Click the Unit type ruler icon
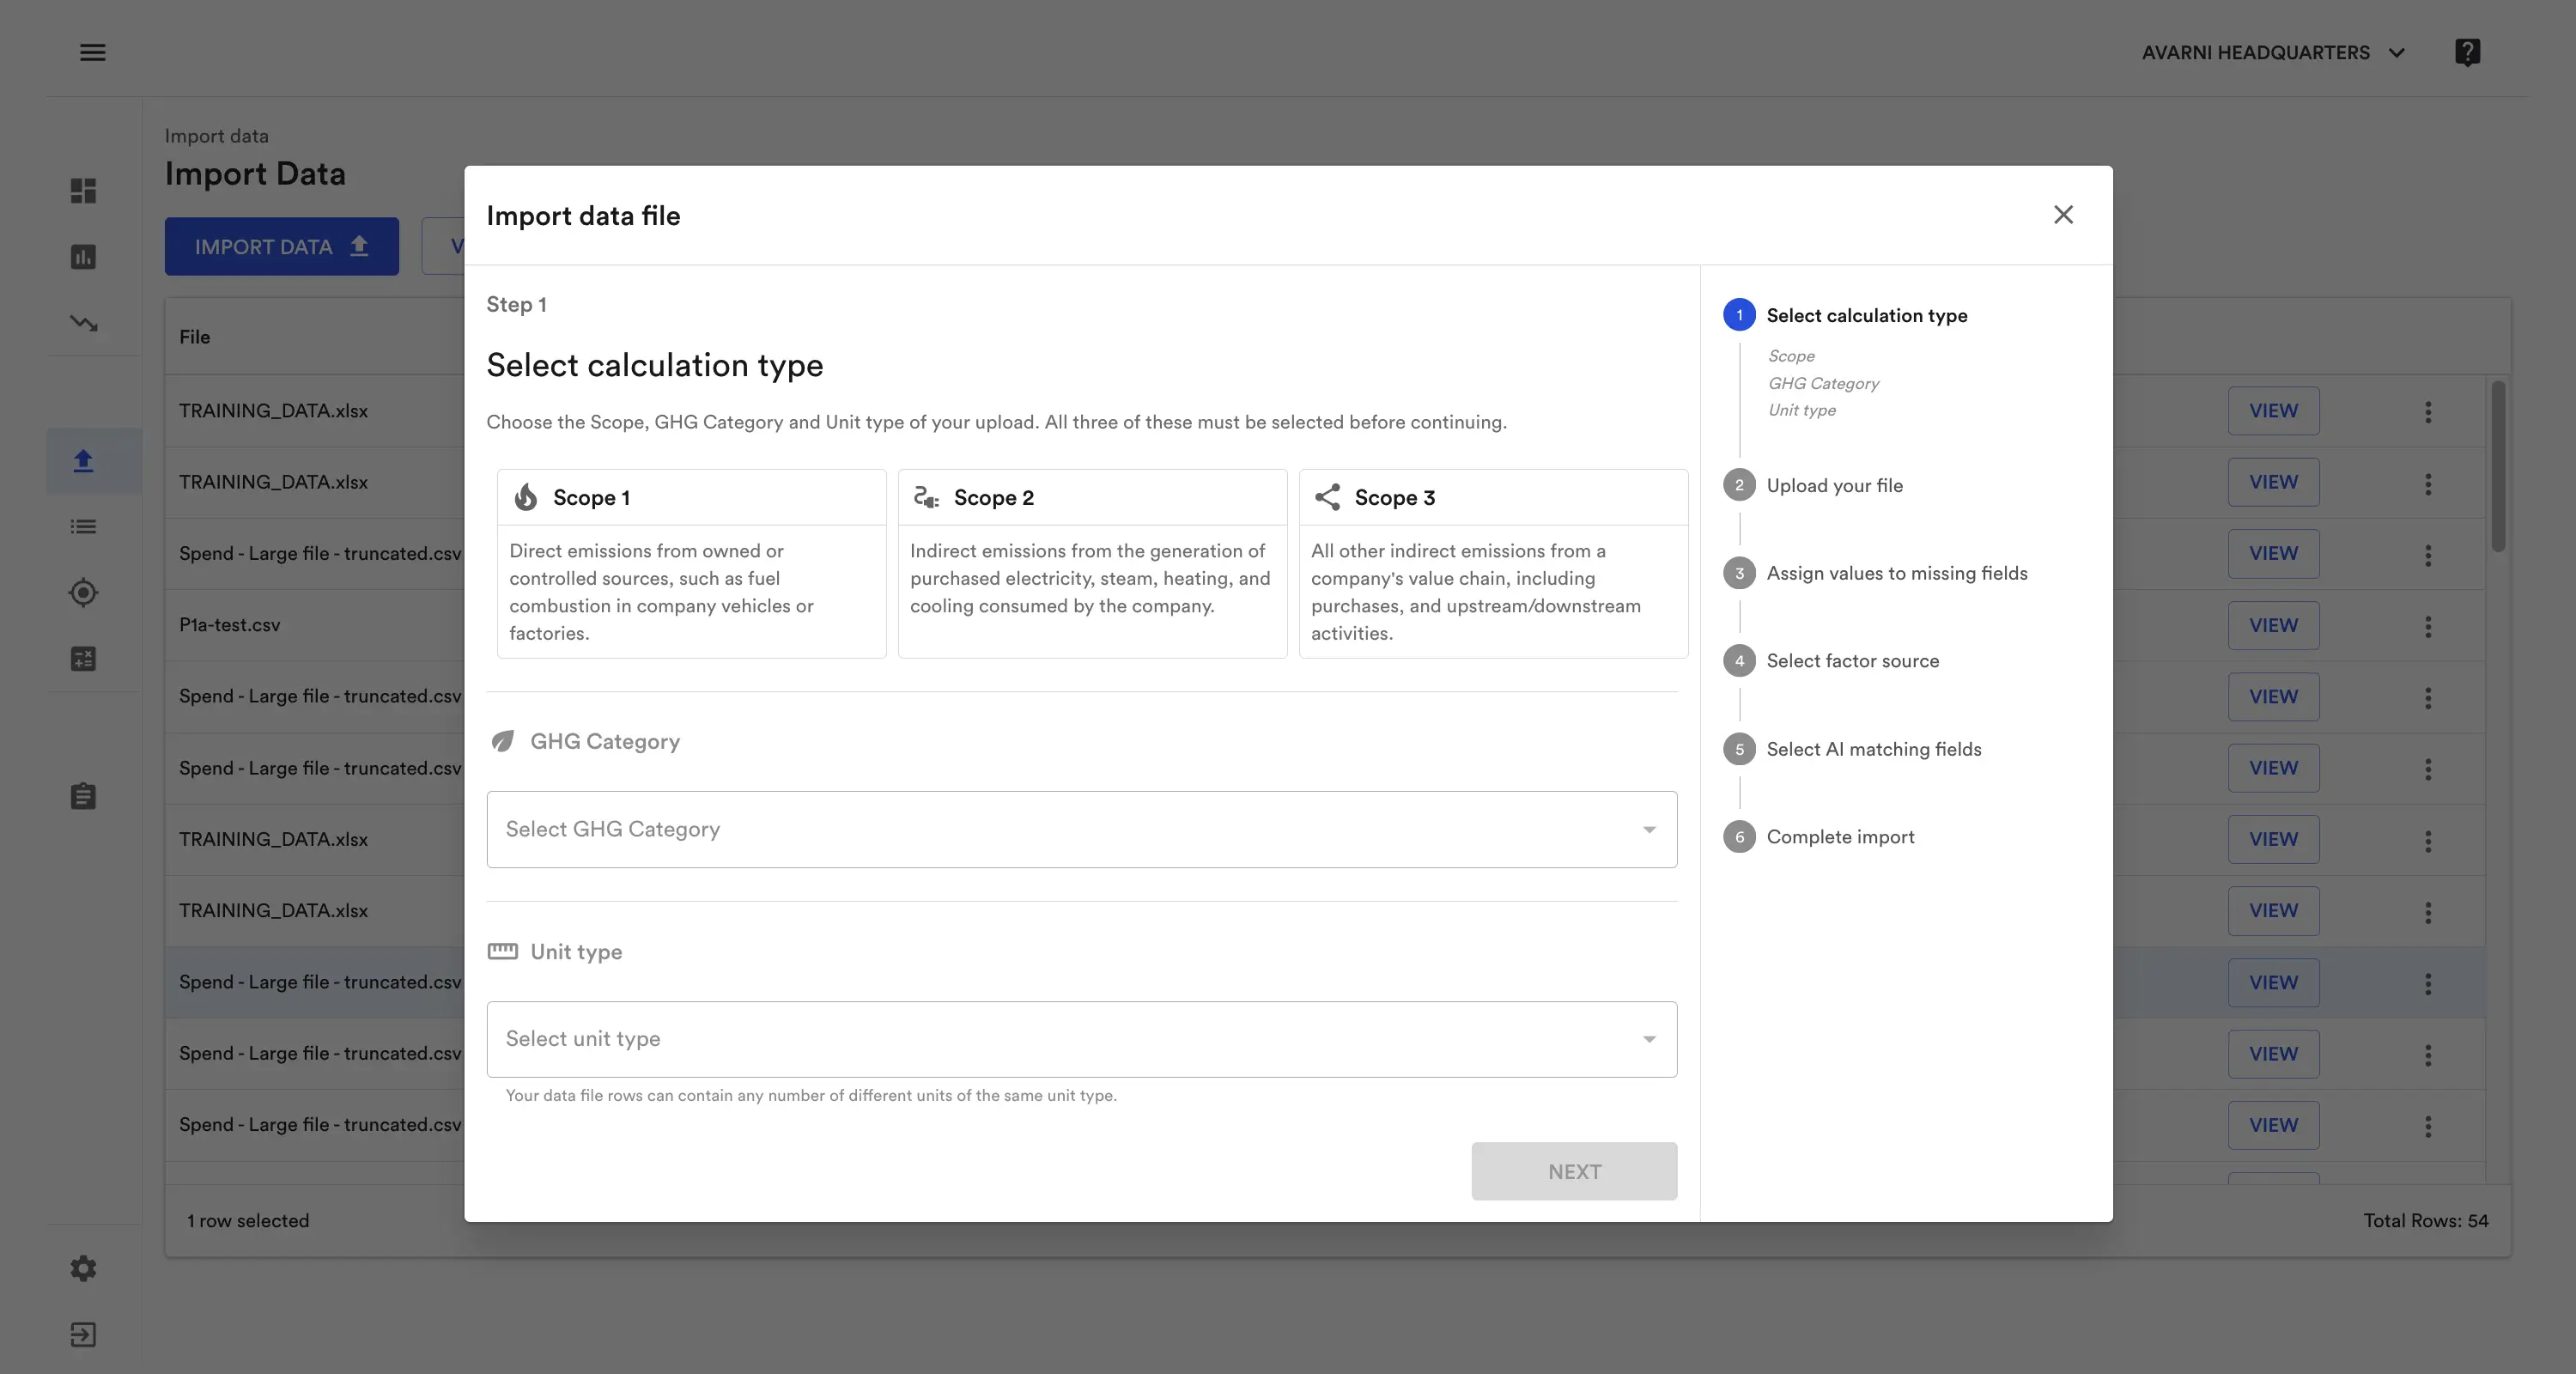 coord(503,951)
